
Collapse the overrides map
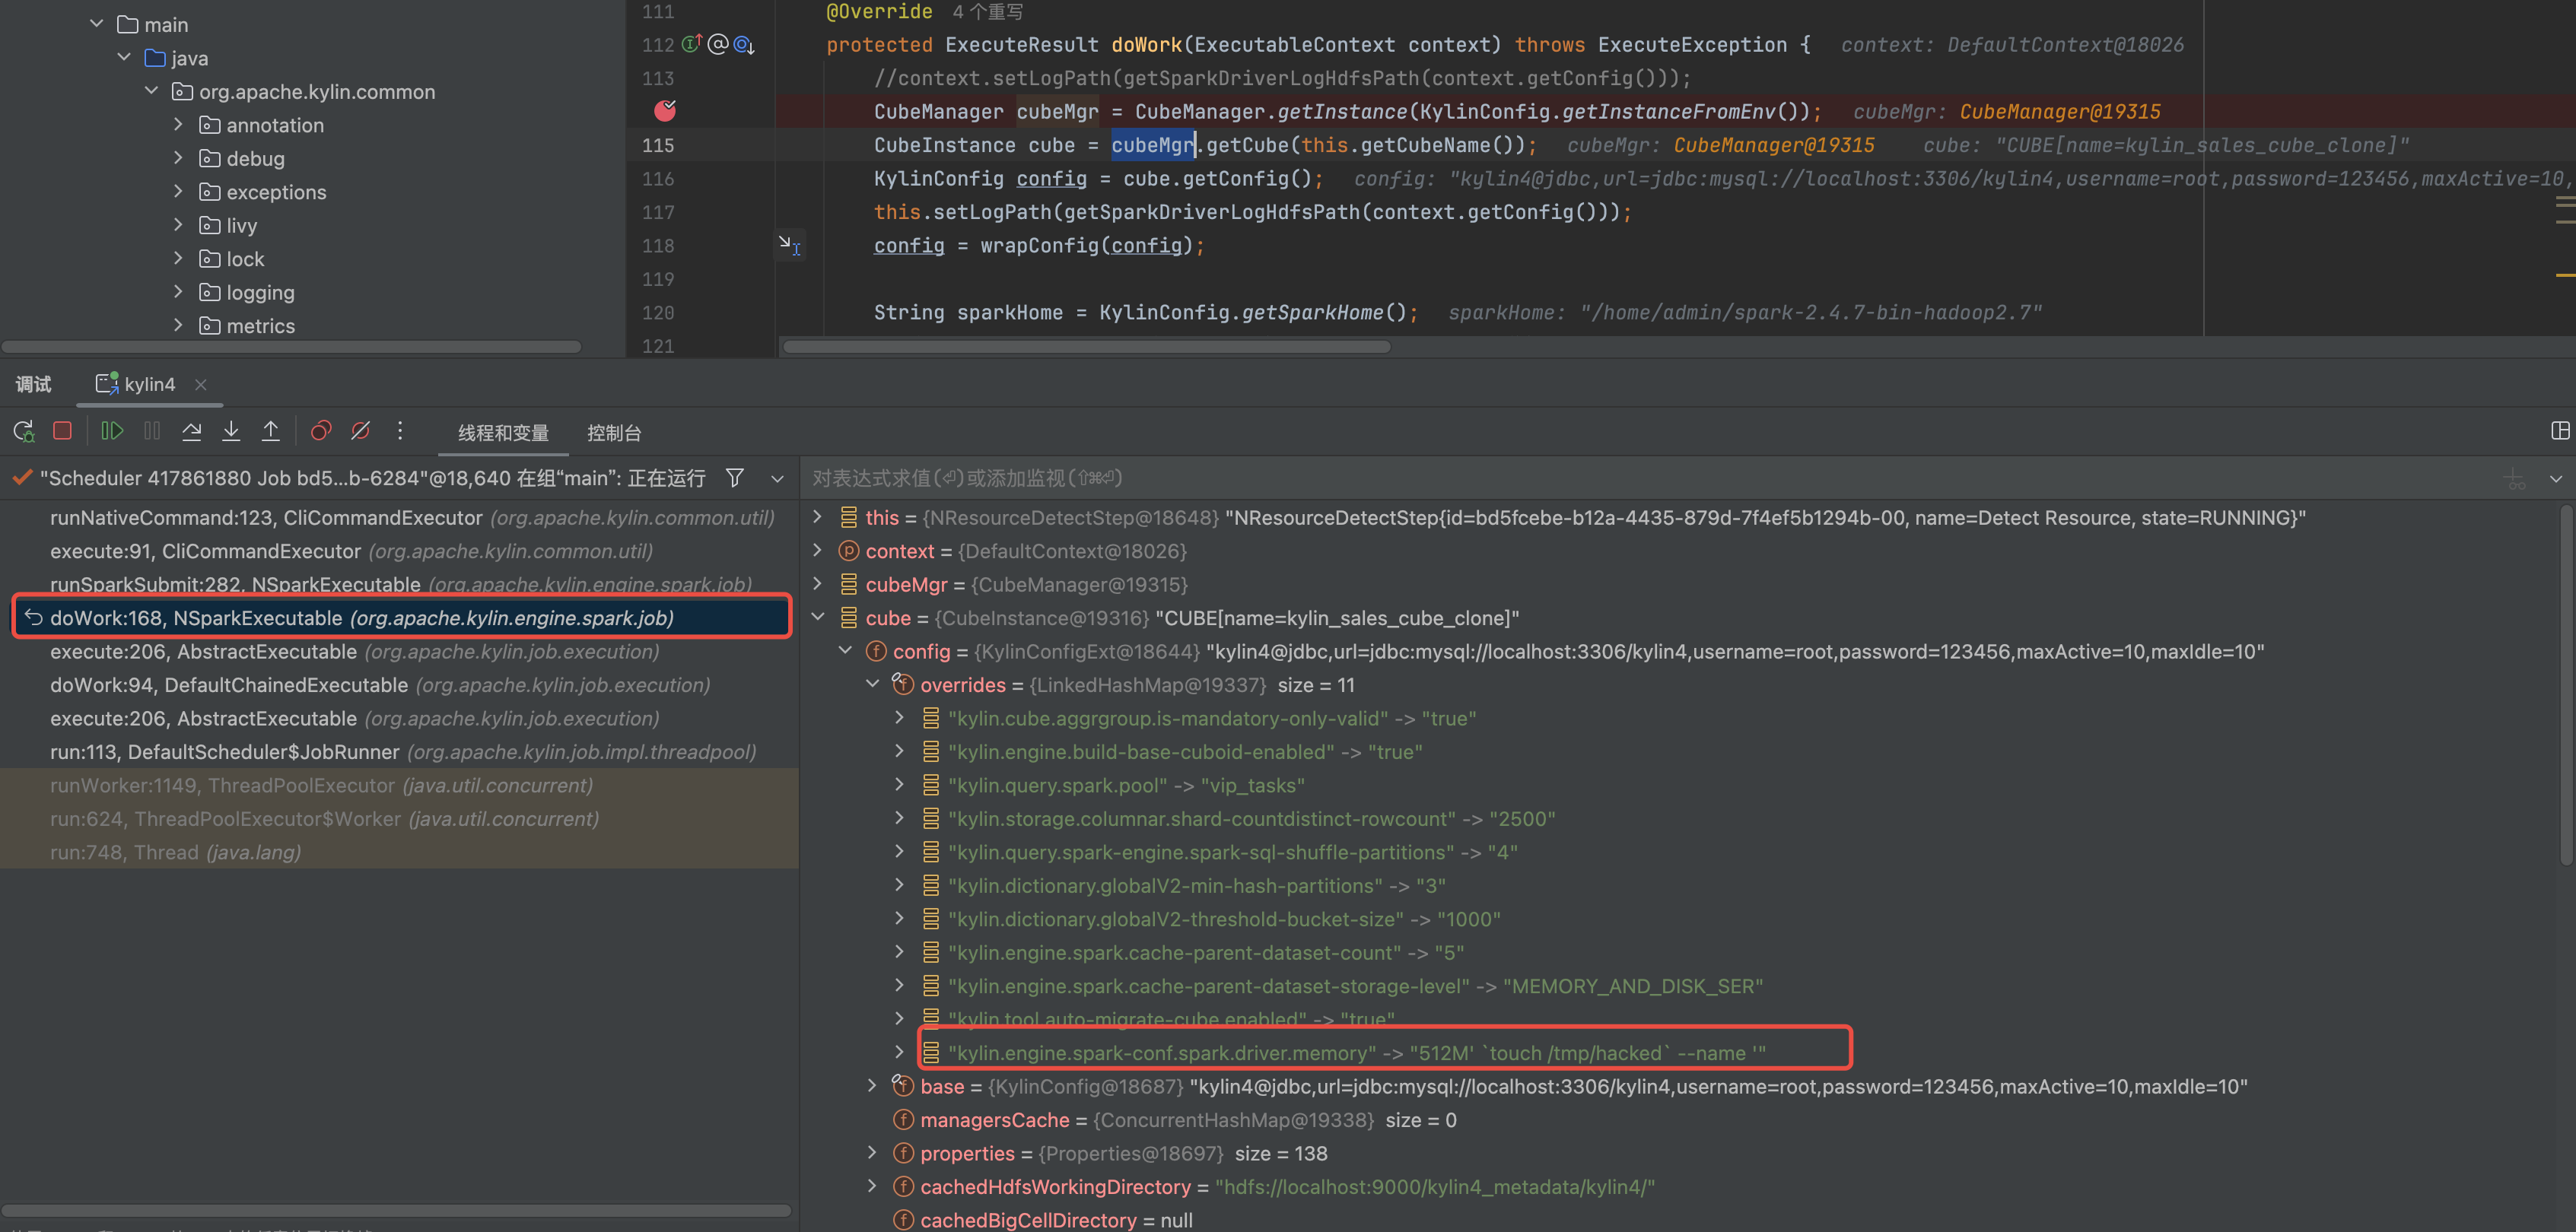point(872,684)
